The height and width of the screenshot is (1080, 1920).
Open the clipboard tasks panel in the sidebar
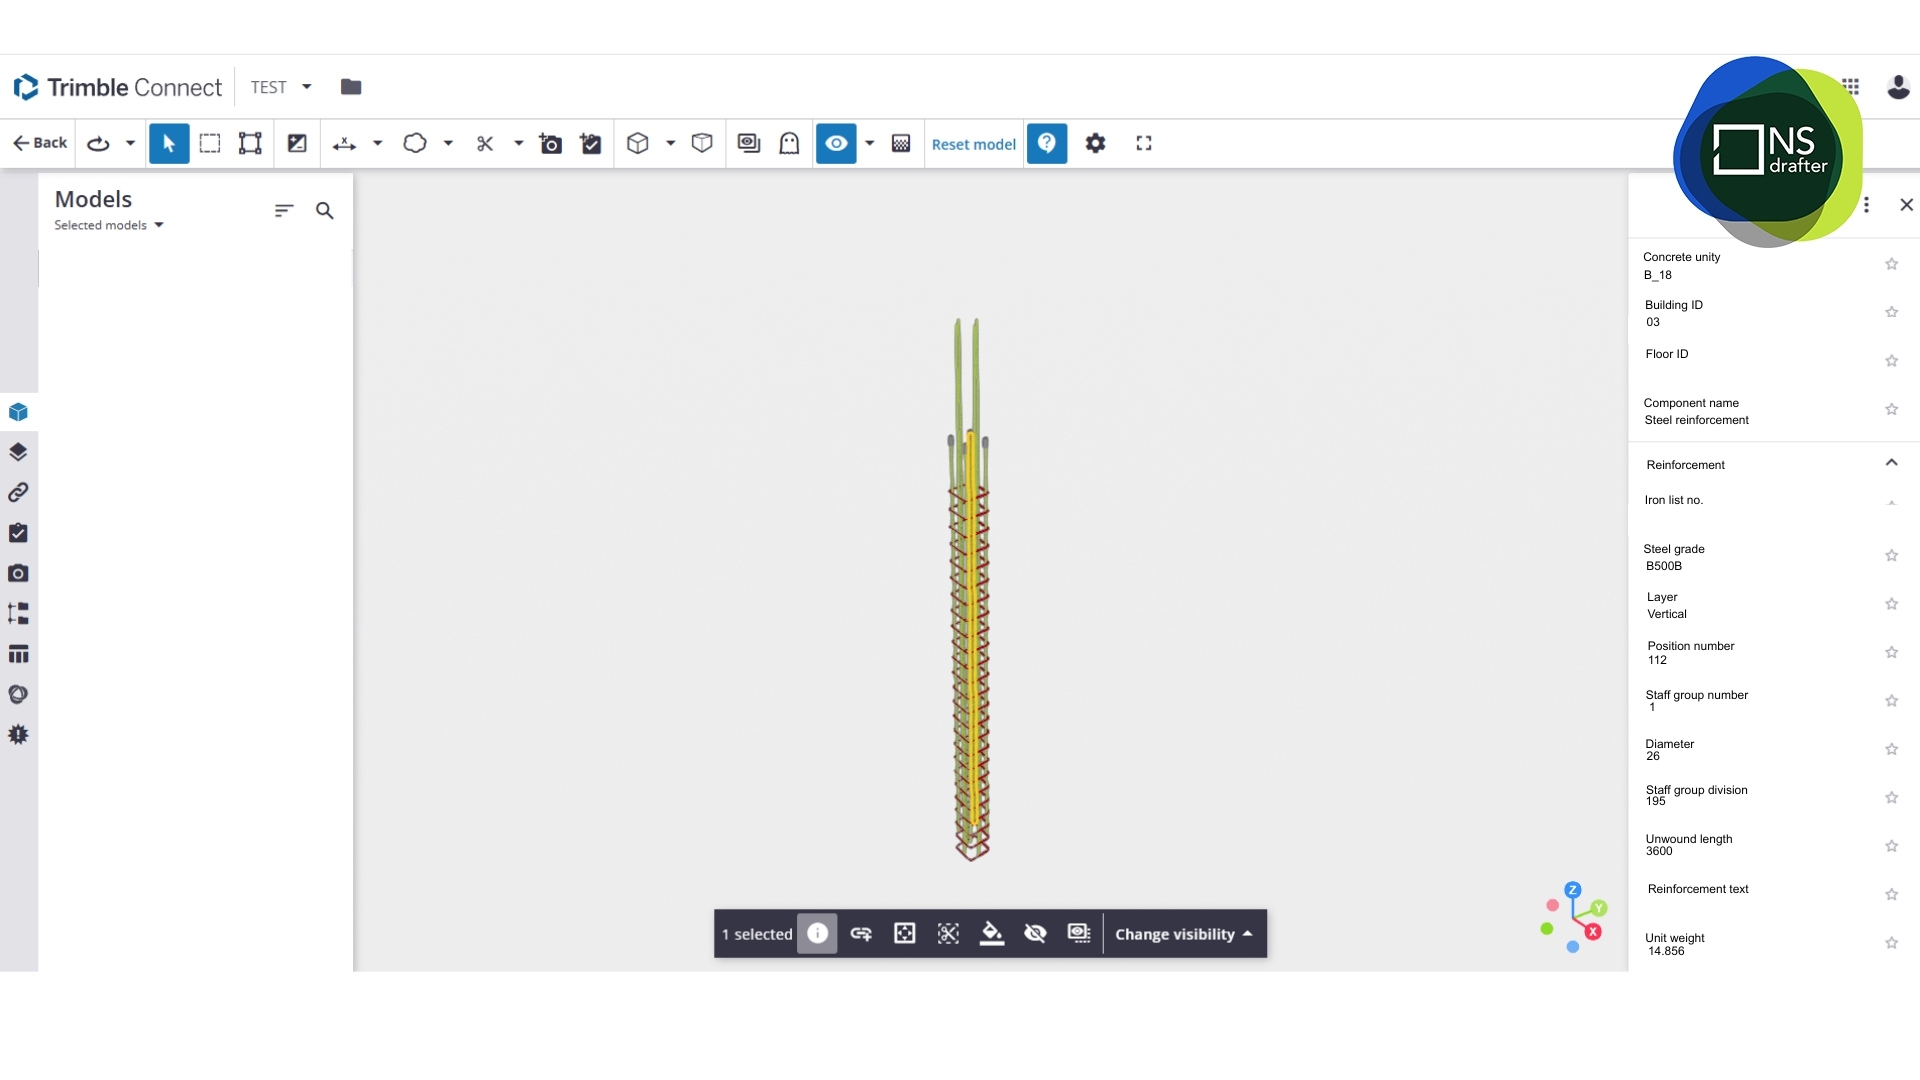[18, 533]
